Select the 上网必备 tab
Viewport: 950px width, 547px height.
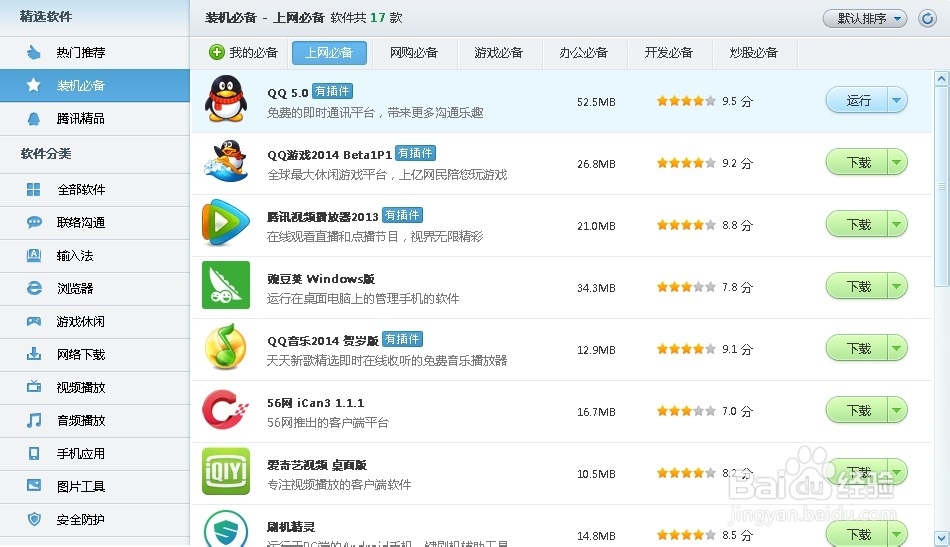coord(329,53)
